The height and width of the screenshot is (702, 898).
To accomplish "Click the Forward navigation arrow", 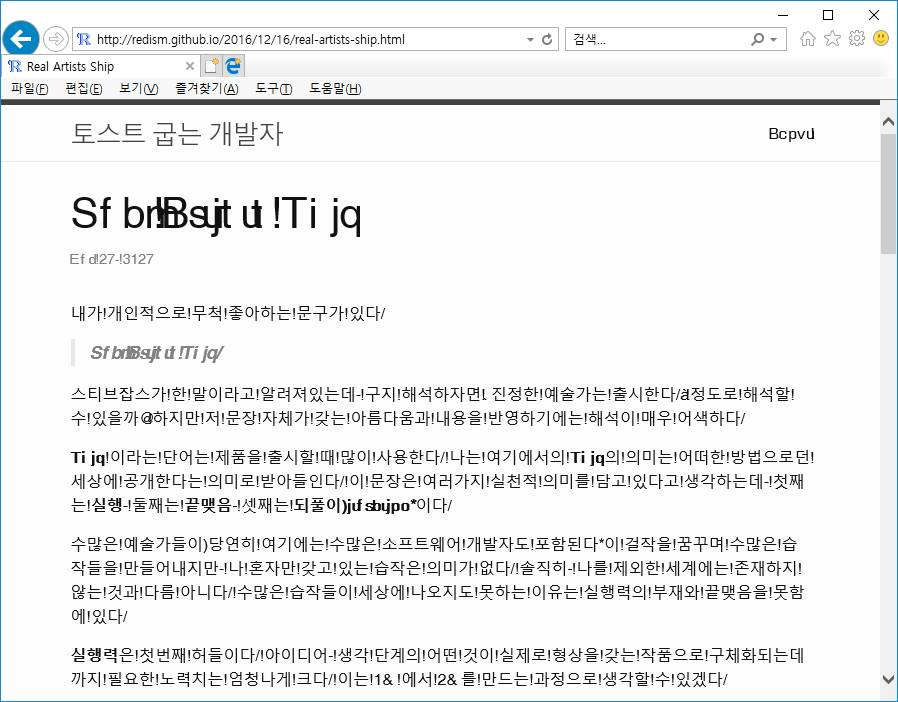I will click(x=56, y=39).
